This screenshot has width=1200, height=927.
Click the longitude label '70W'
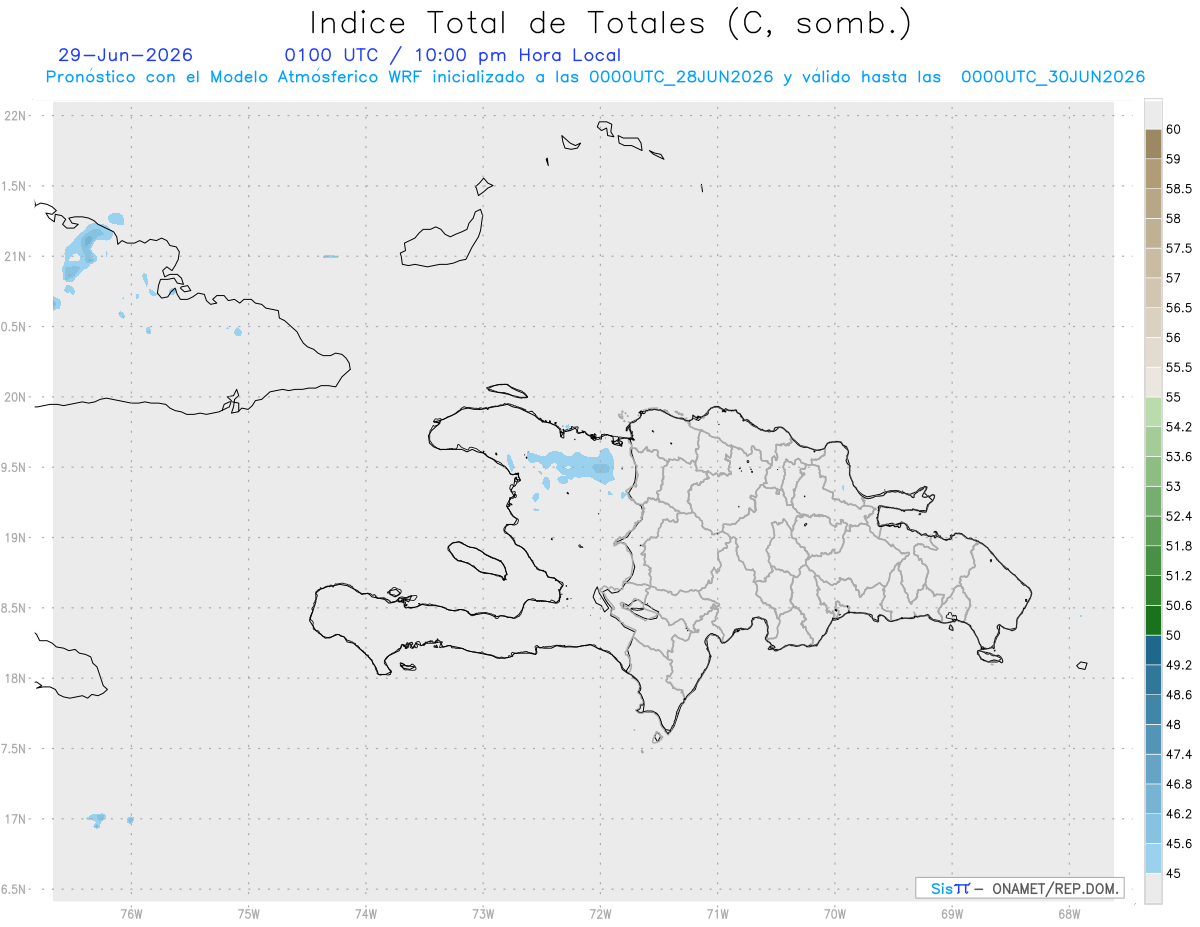pos(835,913)
